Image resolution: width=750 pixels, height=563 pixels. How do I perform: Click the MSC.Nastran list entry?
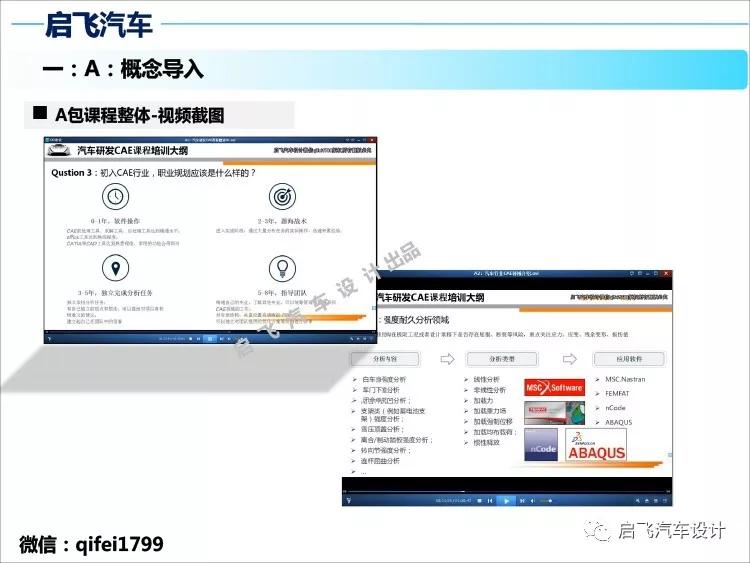[625, 379]
